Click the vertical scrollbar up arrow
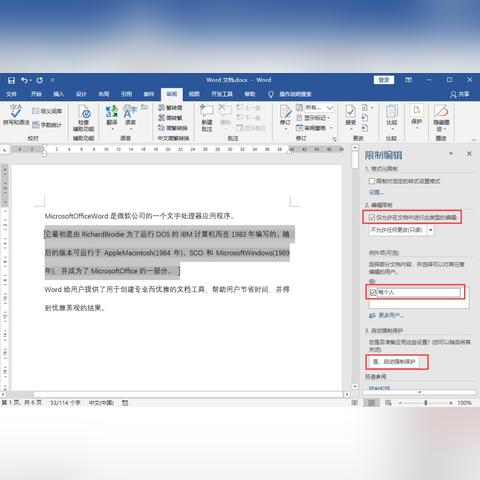 (355, 147)
